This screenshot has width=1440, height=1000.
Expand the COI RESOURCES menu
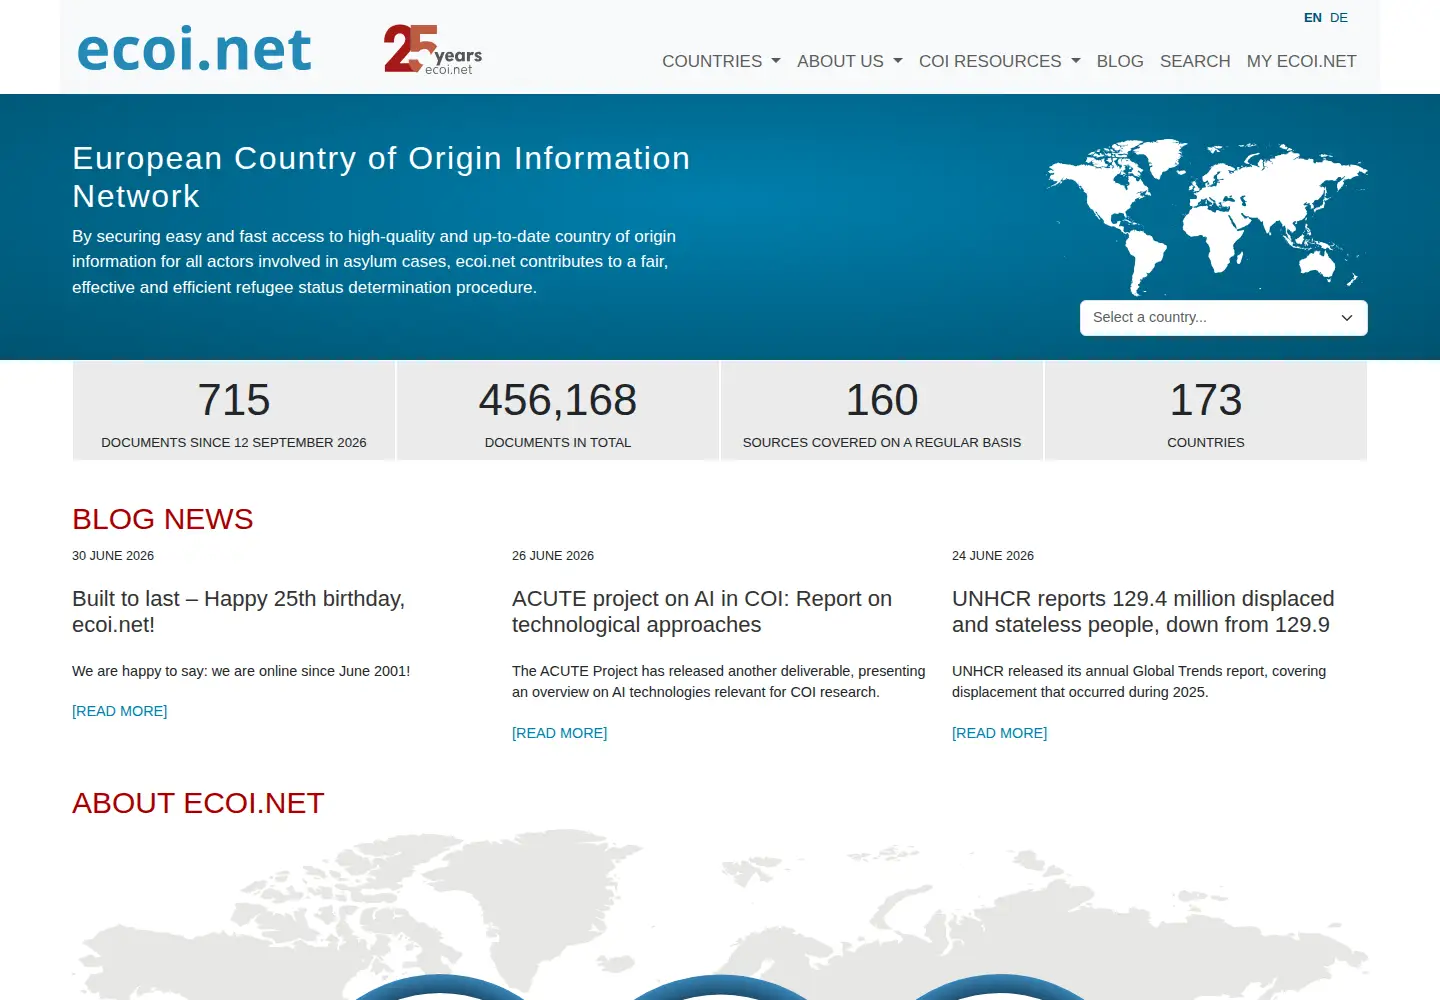[x=1000, y=61]
